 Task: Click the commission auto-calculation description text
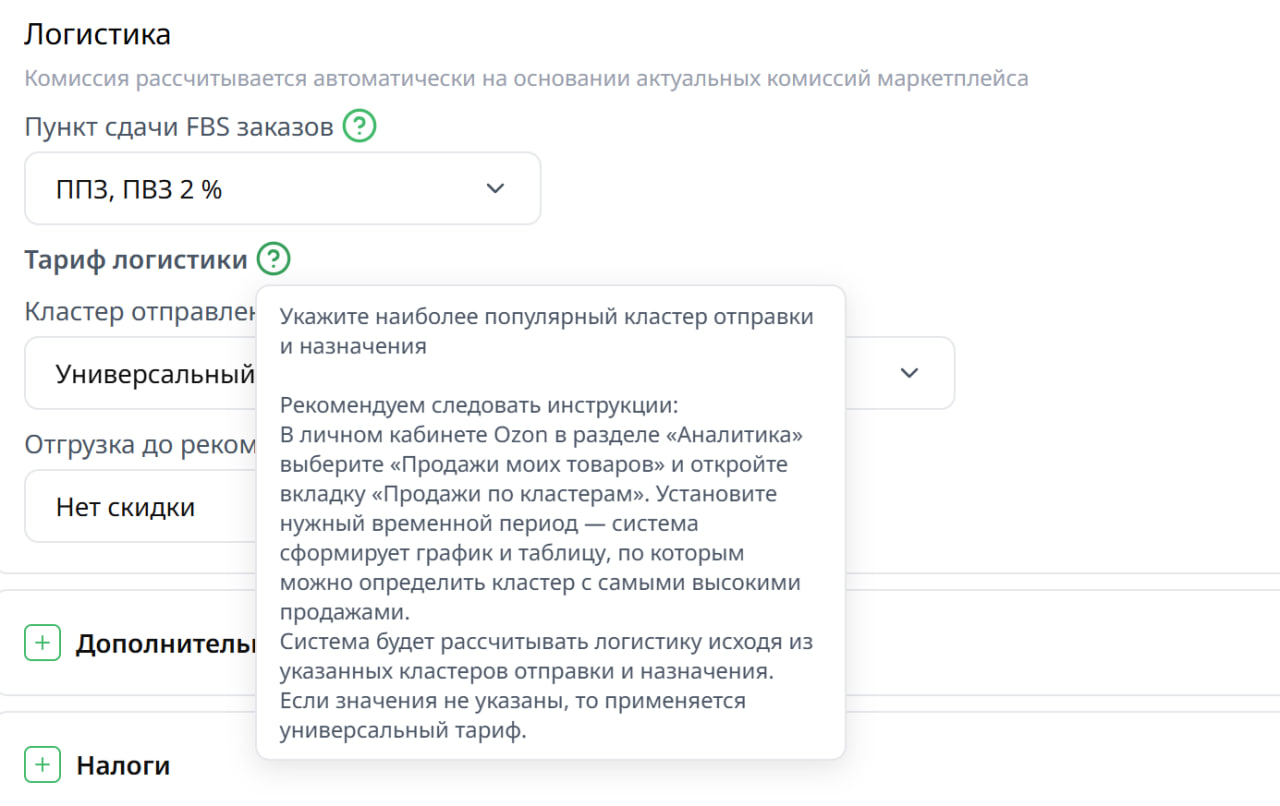click(x=527, y=78)
